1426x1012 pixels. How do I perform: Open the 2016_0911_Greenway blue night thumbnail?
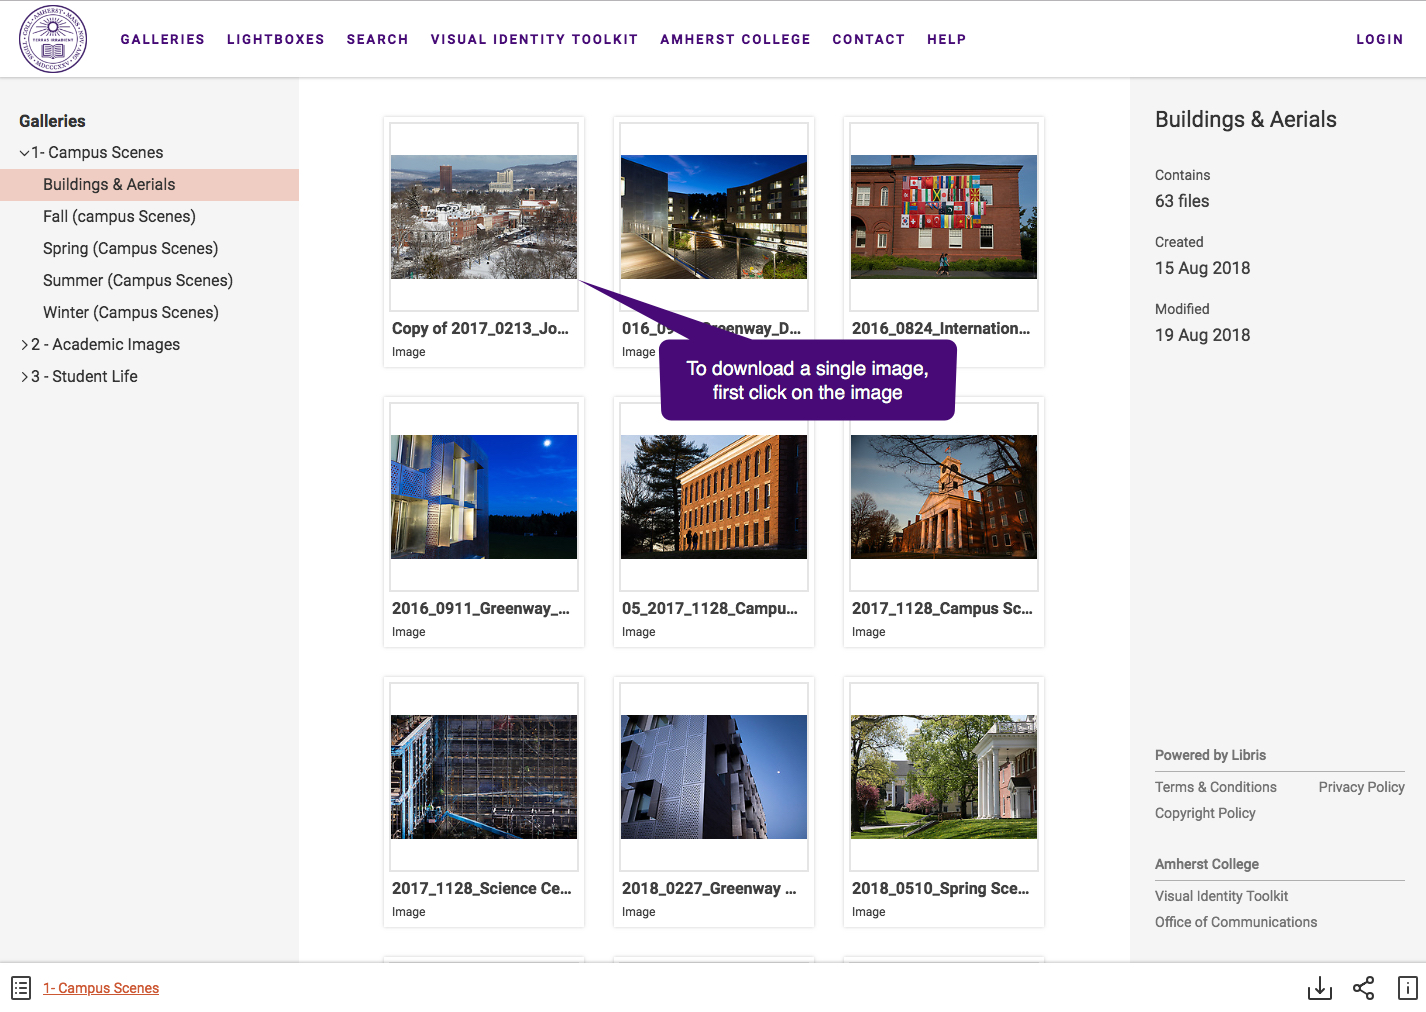(484, 497)
